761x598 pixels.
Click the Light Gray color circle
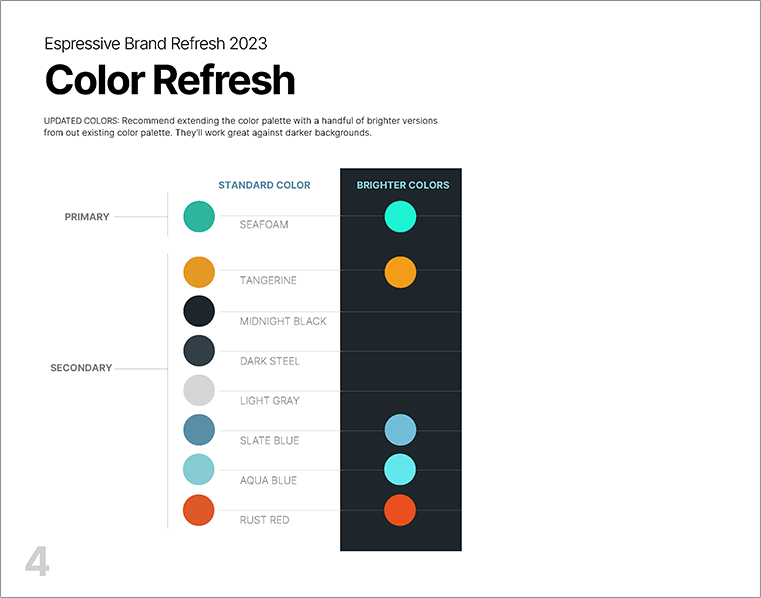point(199,390)
